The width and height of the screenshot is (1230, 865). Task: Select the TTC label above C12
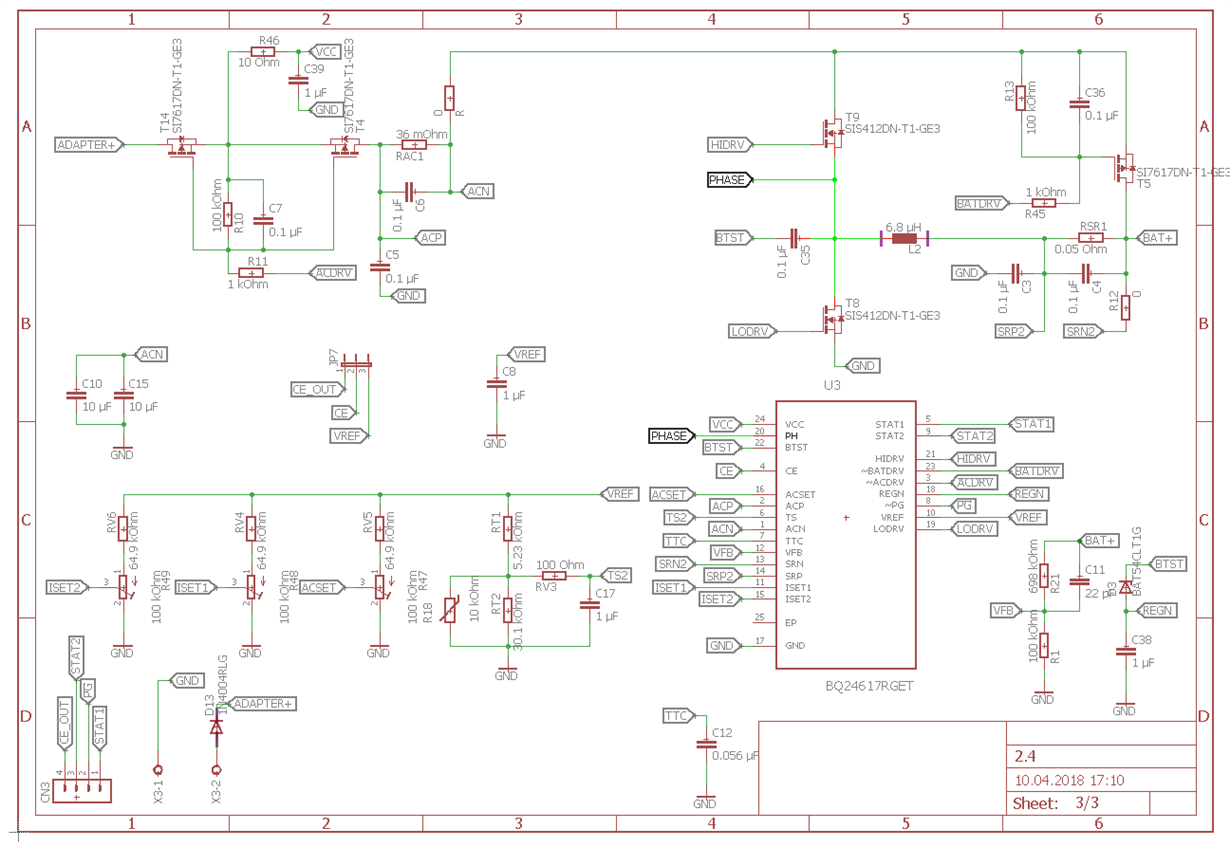point(679,716)
